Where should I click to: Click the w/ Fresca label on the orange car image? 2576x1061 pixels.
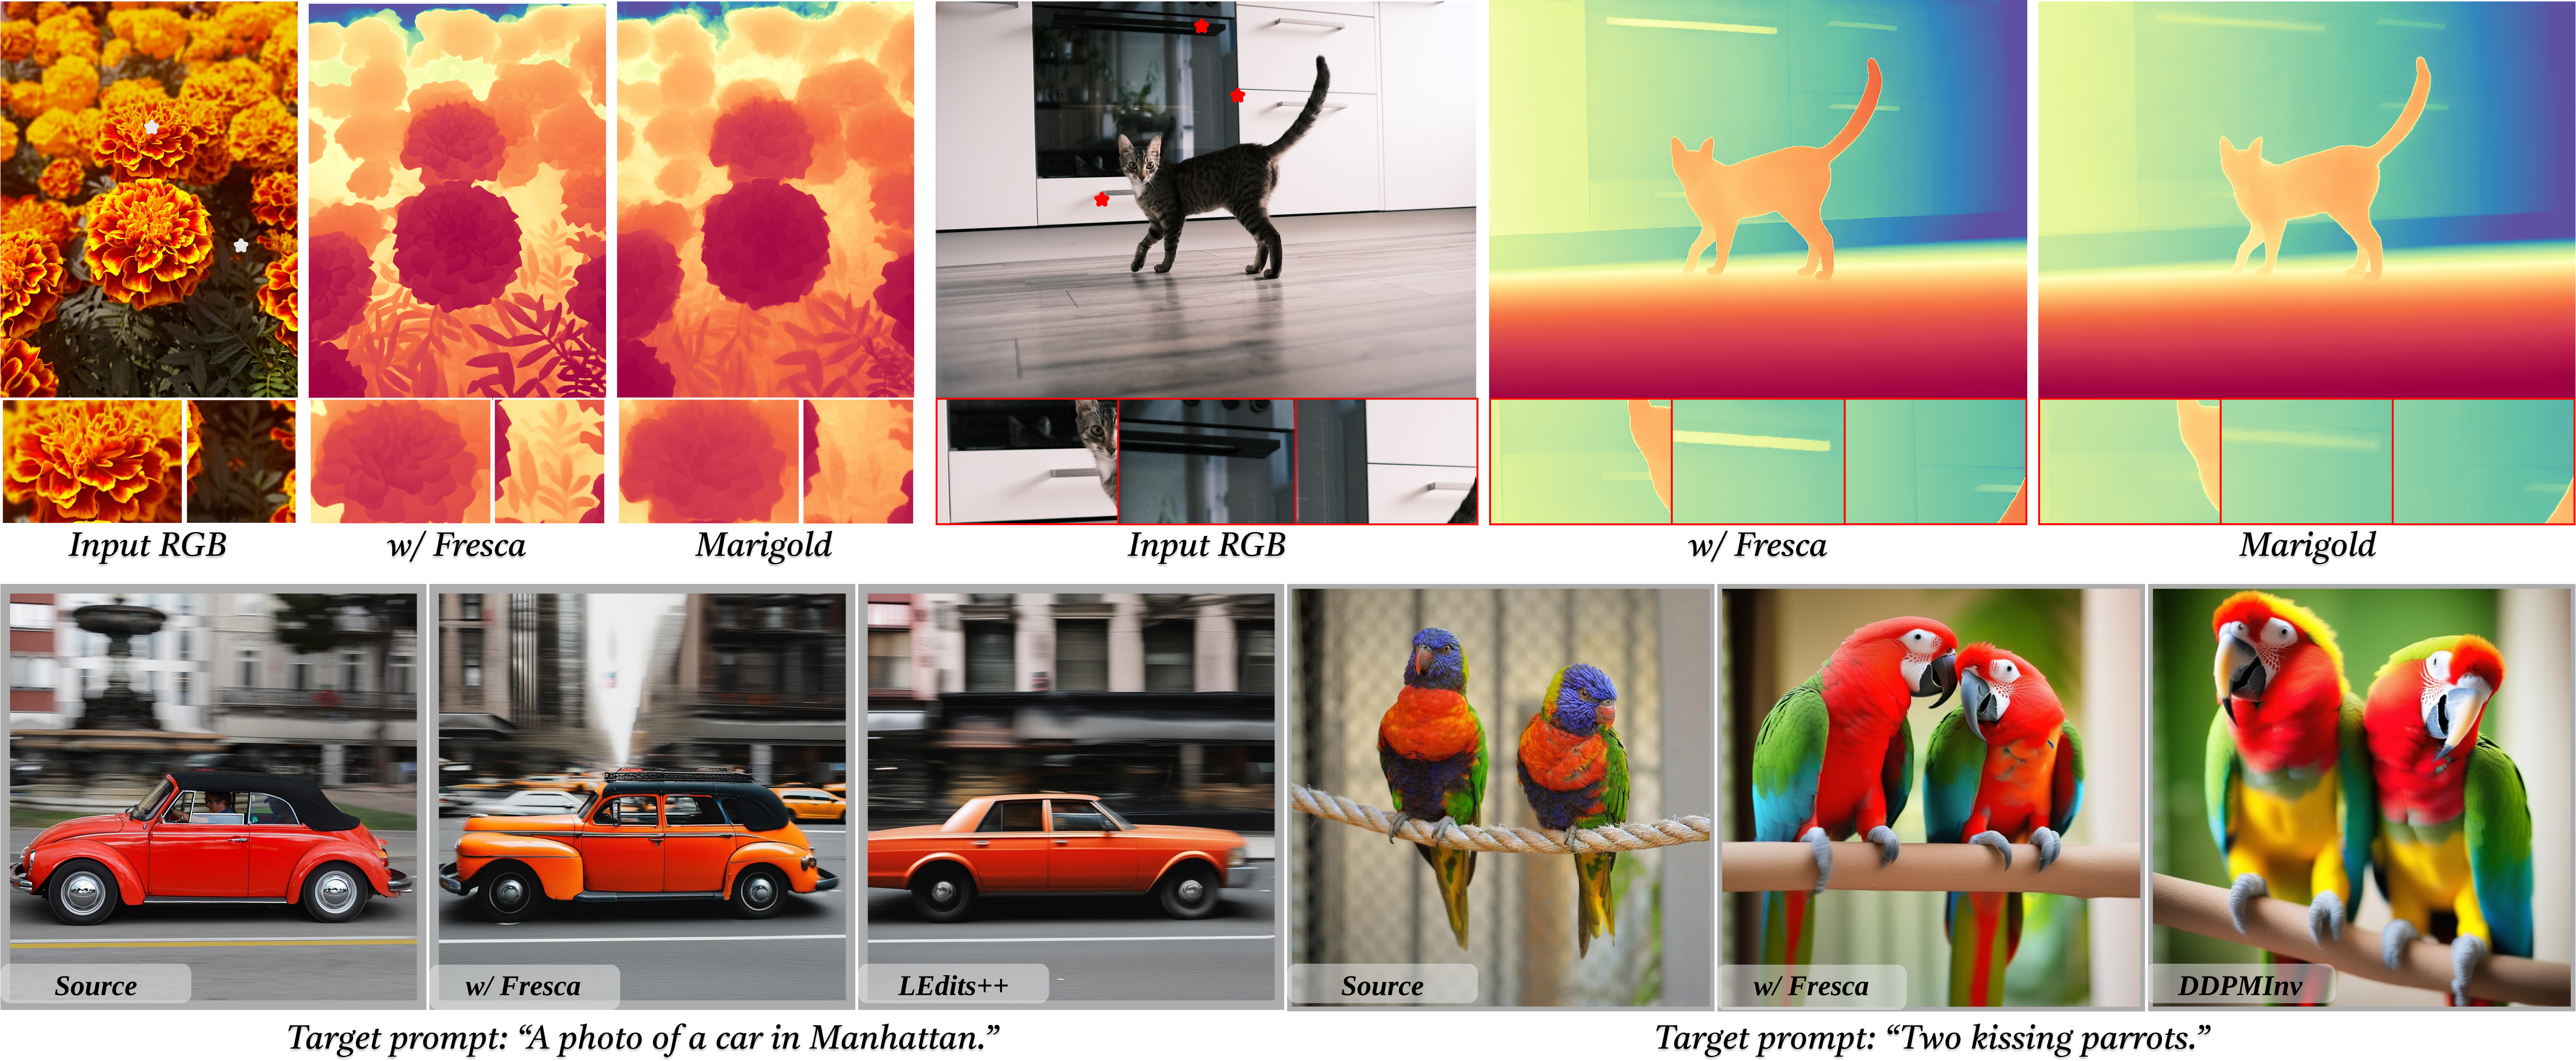pyautogui.click(x=523, y=986)
